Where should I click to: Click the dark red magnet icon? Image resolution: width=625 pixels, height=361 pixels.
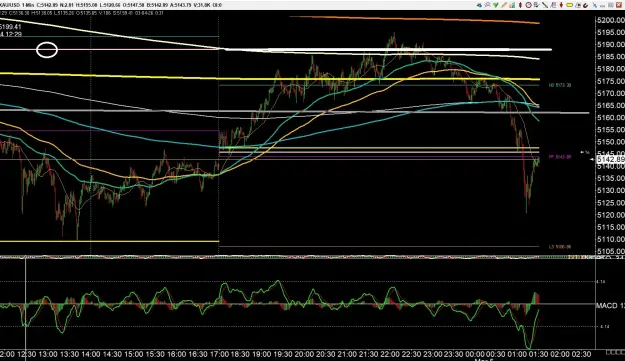pyautogui.click(x=586, y=5)
